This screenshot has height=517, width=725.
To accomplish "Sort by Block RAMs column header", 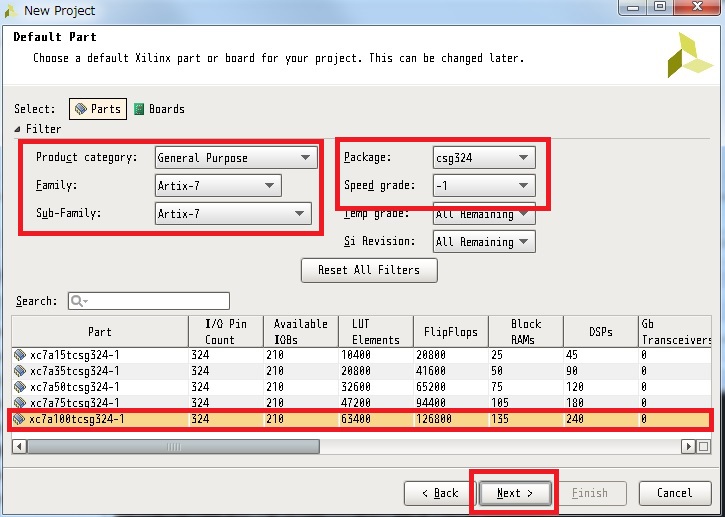I will tap(526, 332).
